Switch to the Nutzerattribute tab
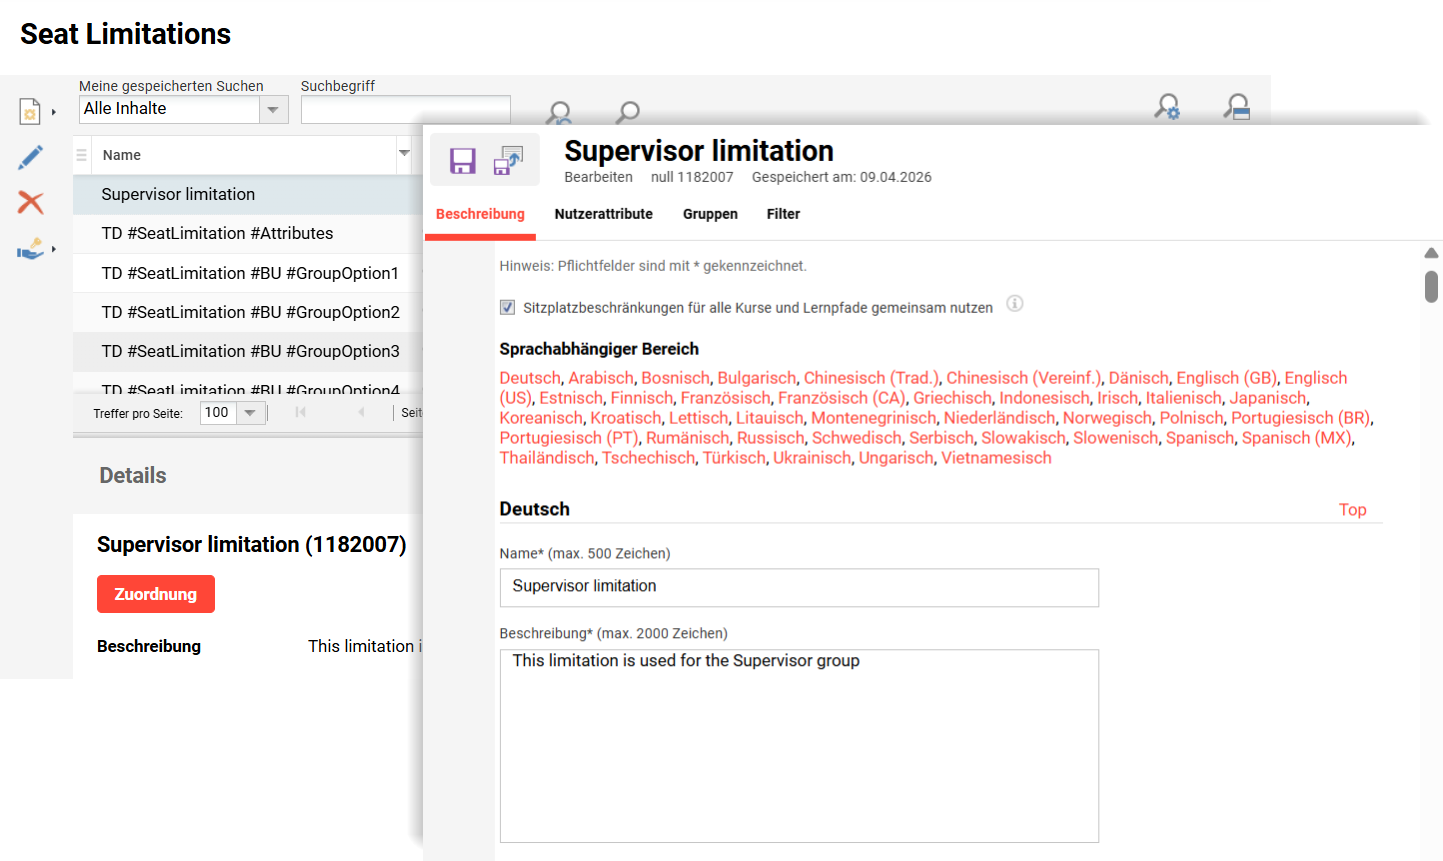The width and height of the screenshot is (1443, 861). pos(603,214)
